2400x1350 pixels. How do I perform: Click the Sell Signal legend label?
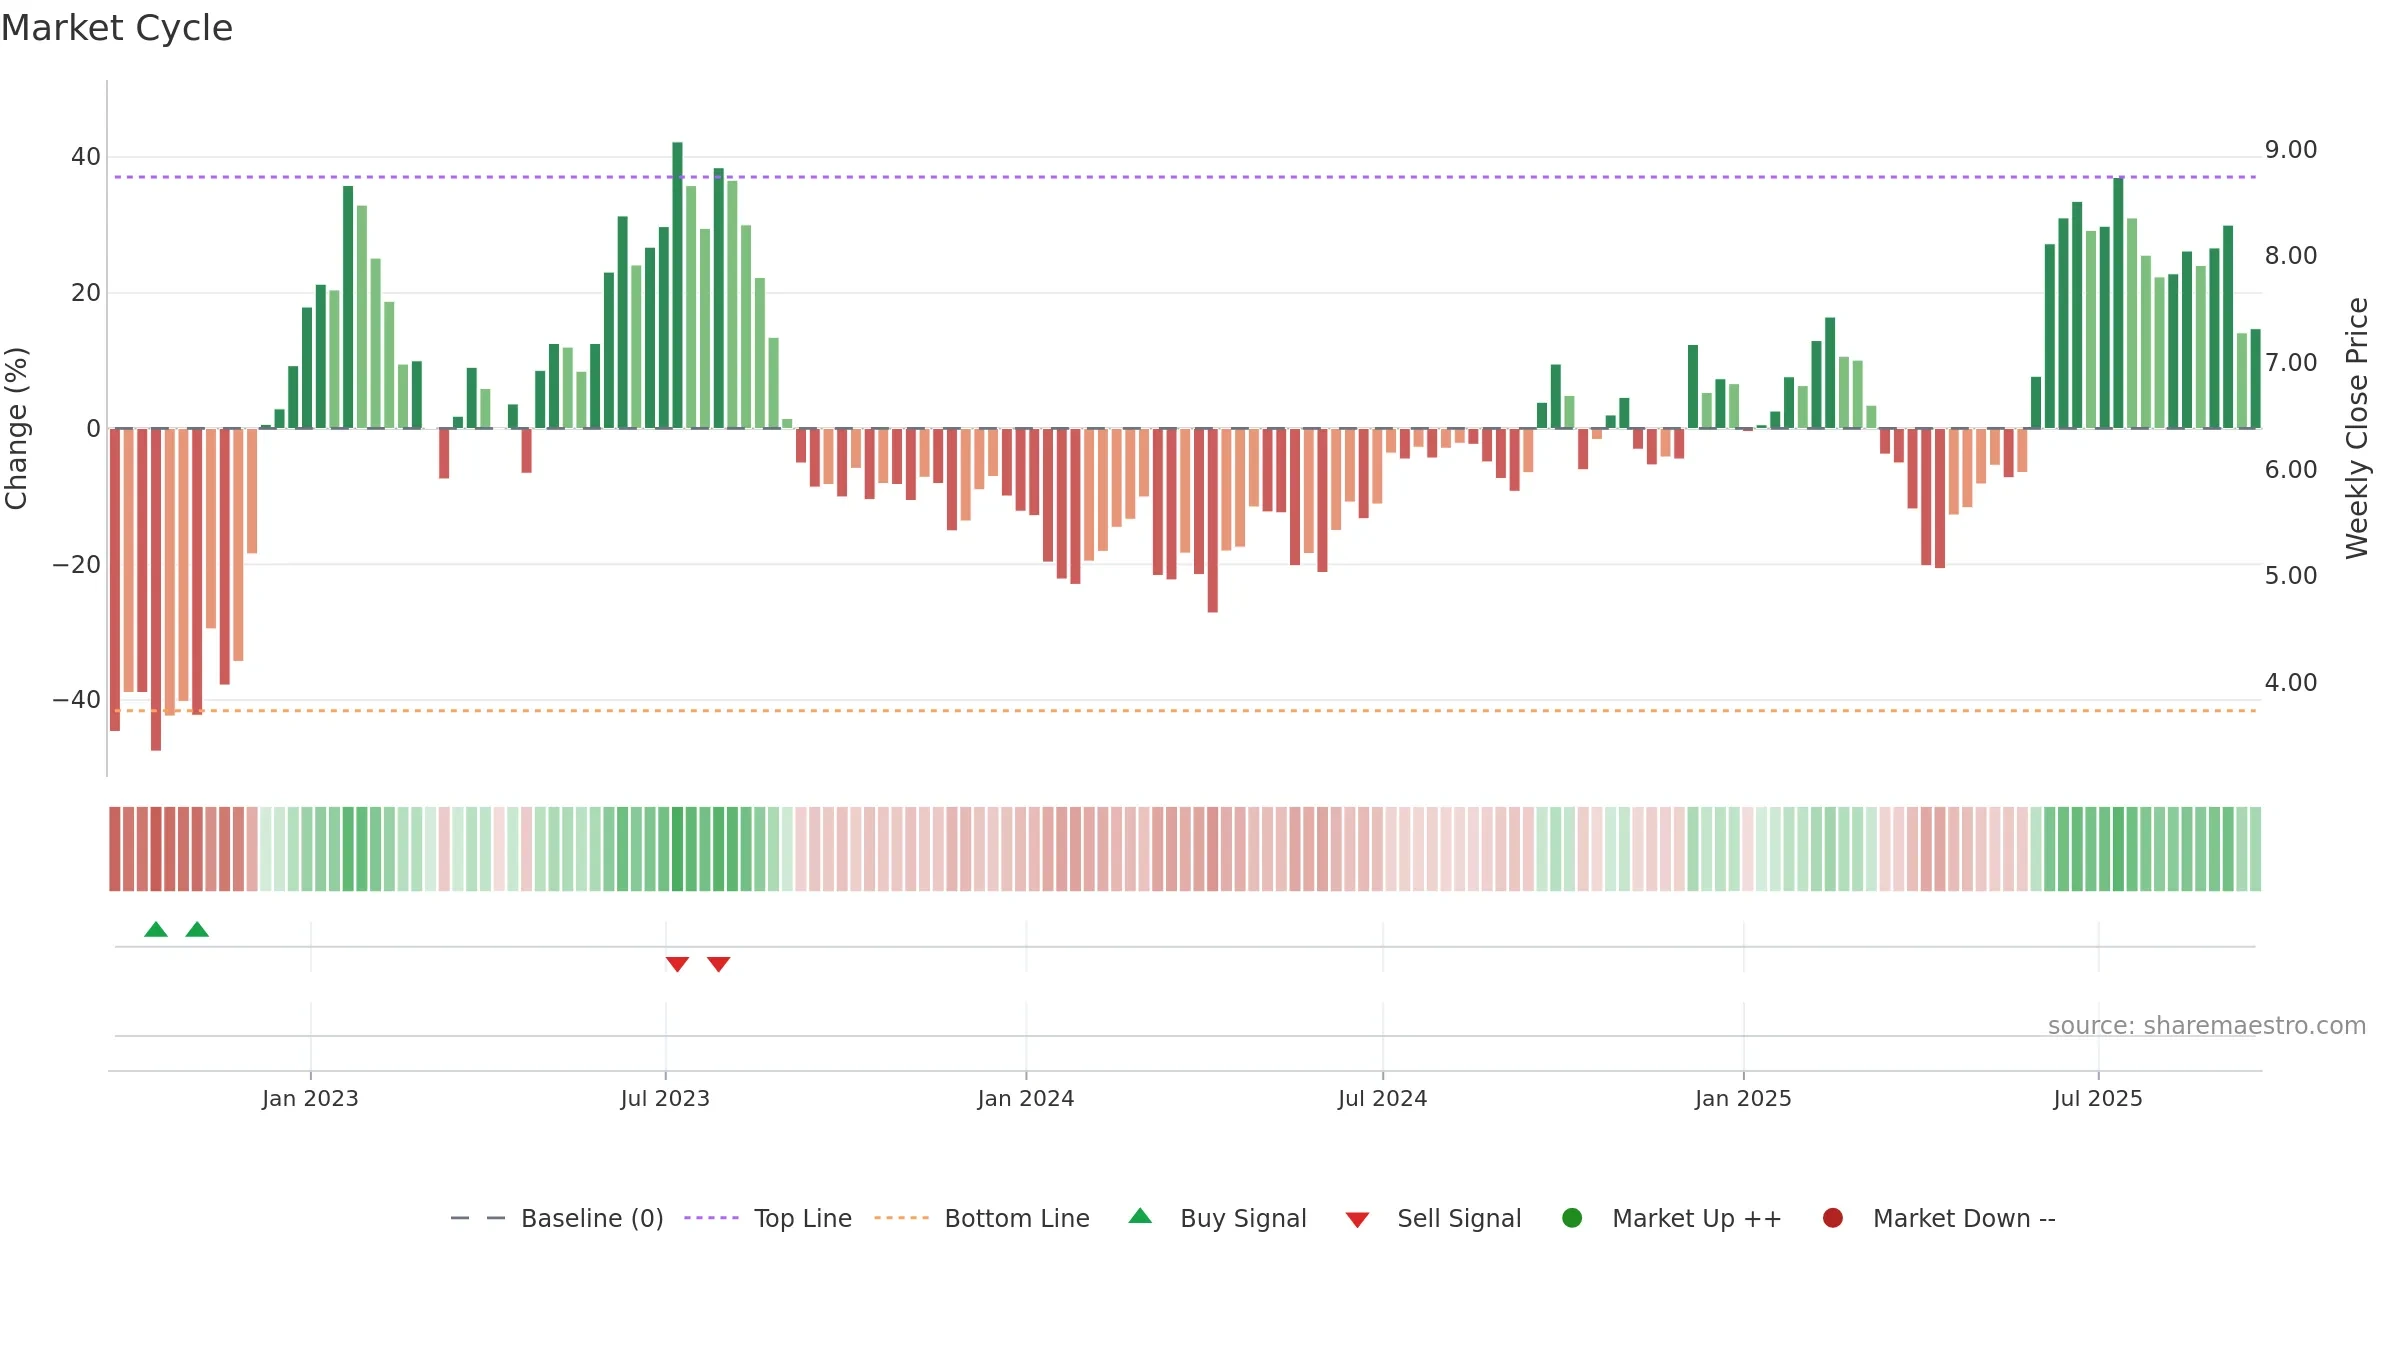(1459, 1218)
